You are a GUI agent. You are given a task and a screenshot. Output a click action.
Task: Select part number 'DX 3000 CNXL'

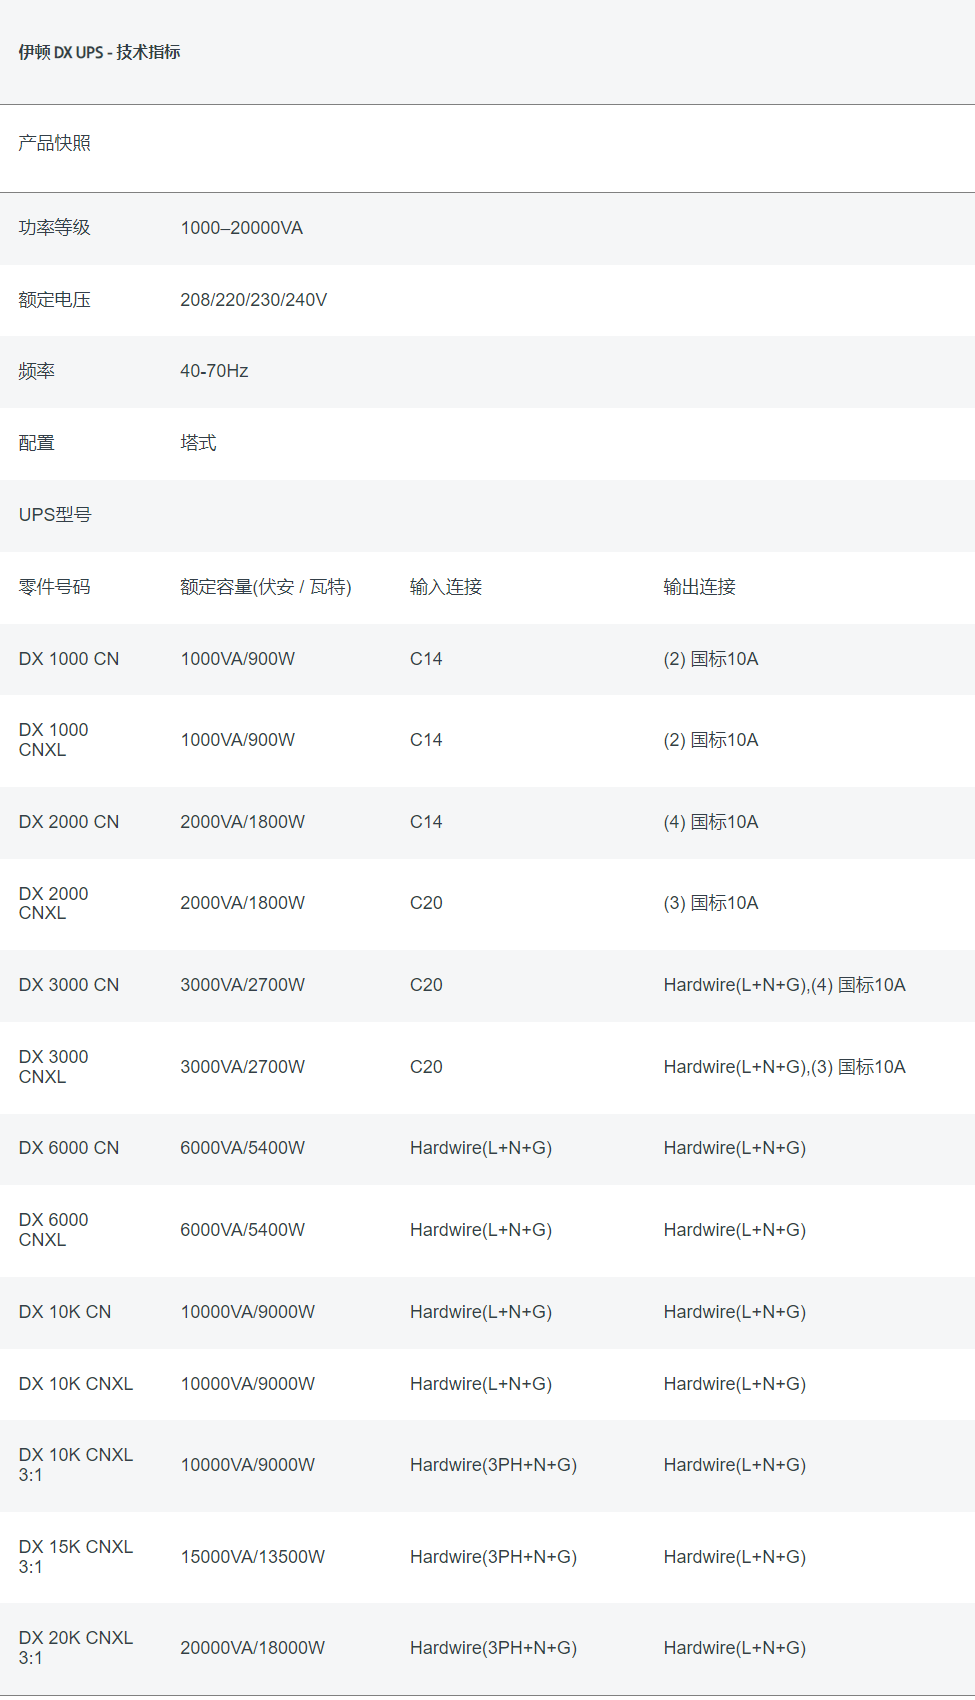(54, 1067)
